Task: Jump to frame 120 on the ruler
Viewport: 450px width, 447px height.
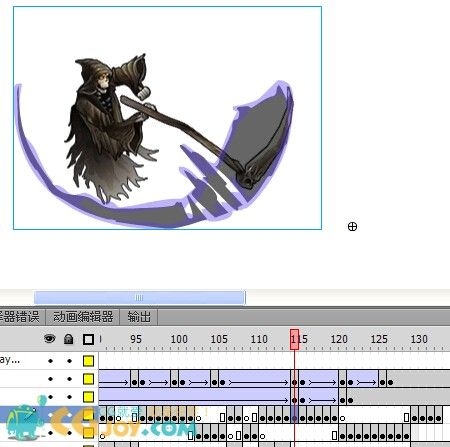Action: pos(339,339)
